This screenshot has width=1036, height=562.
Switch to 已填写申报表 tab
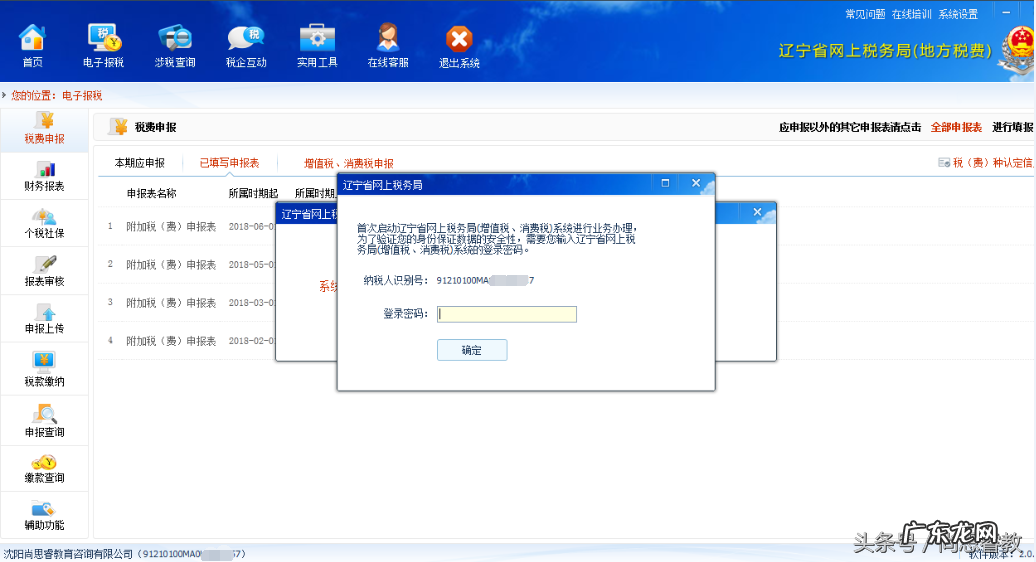(229, 162)
